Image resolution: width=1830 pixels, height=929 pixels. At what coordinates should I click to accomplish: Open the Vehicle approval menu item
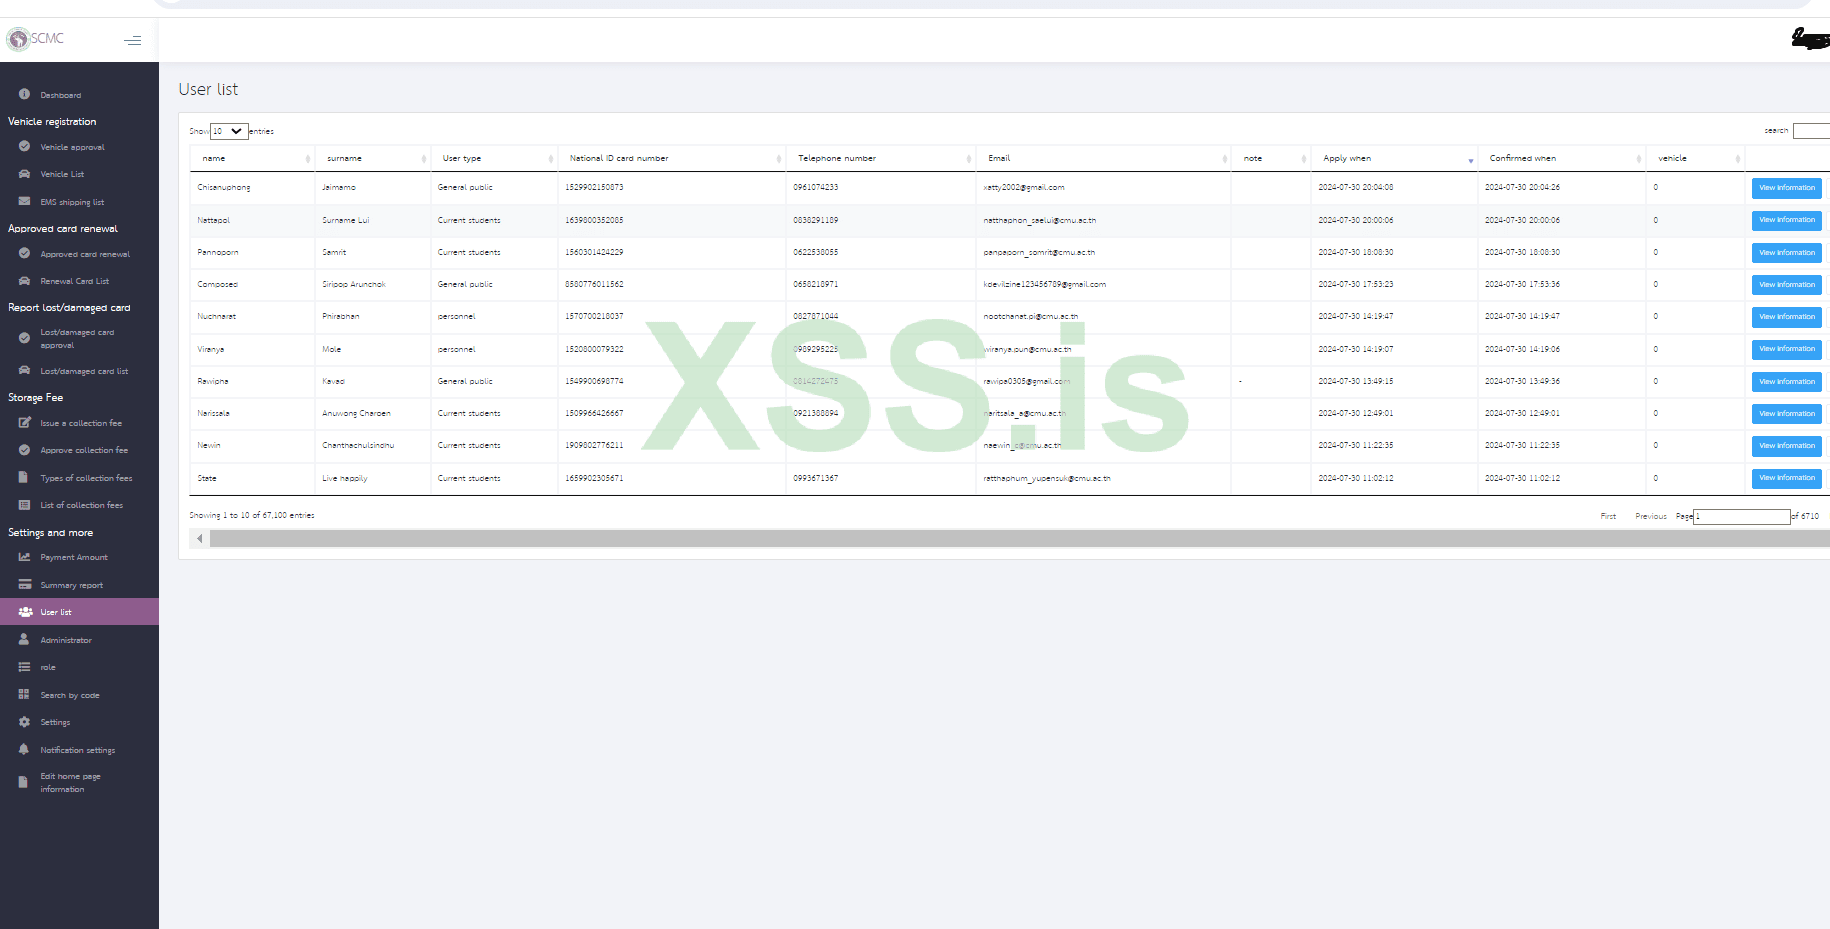(x=72, y=147)
